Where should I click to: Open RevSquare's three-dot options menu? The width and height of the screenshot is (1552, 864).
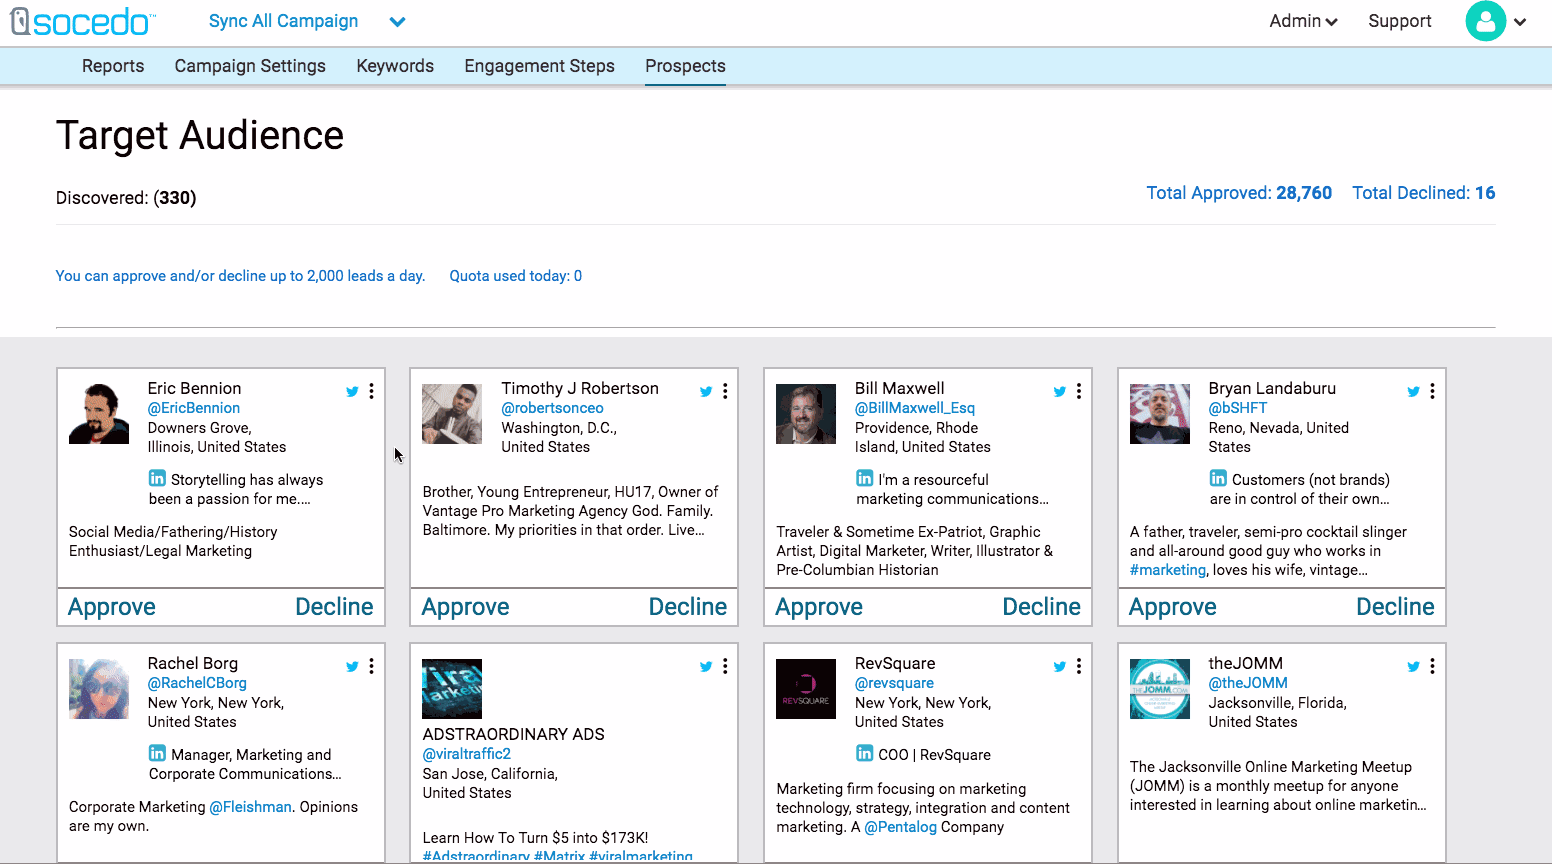coord(1079,666)
